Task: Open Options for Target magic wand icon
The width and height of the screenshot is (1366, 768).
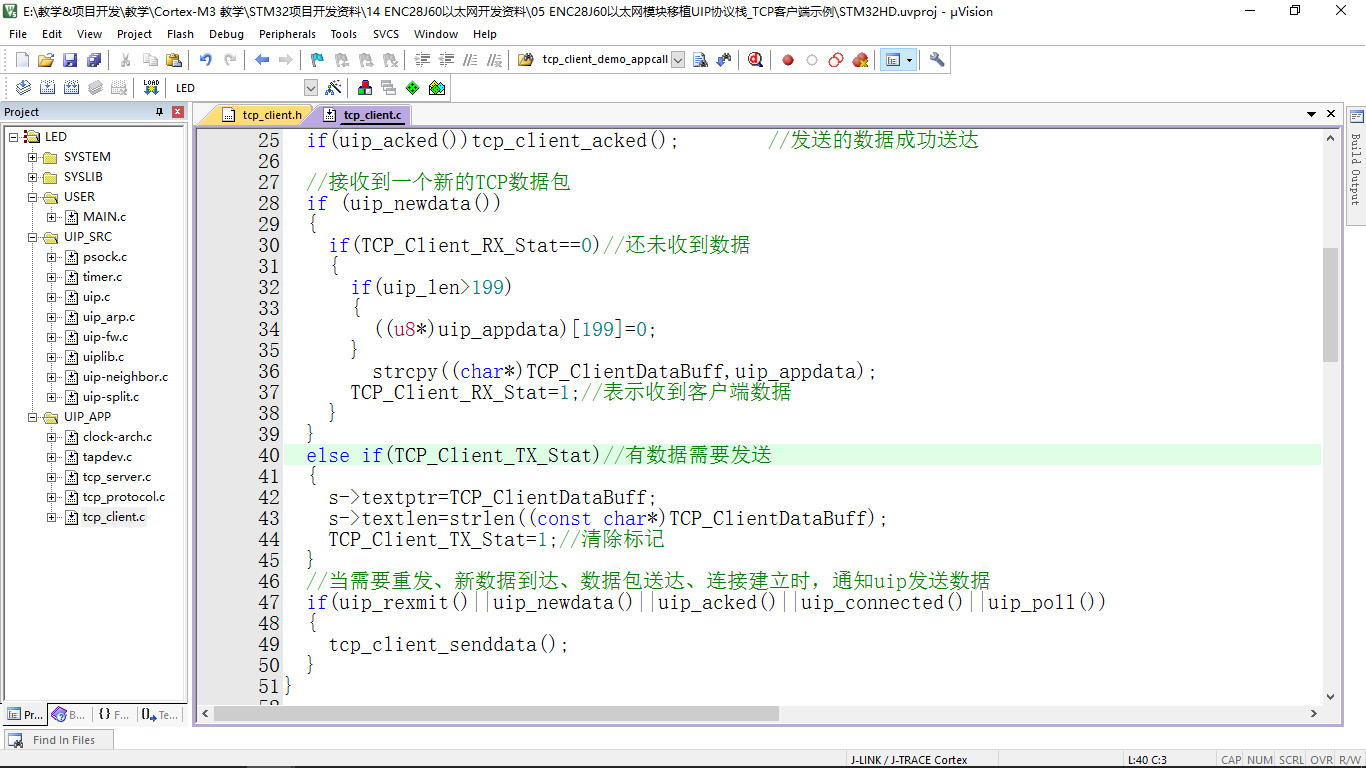Action: pyautogui.click(x=333, y=88)
